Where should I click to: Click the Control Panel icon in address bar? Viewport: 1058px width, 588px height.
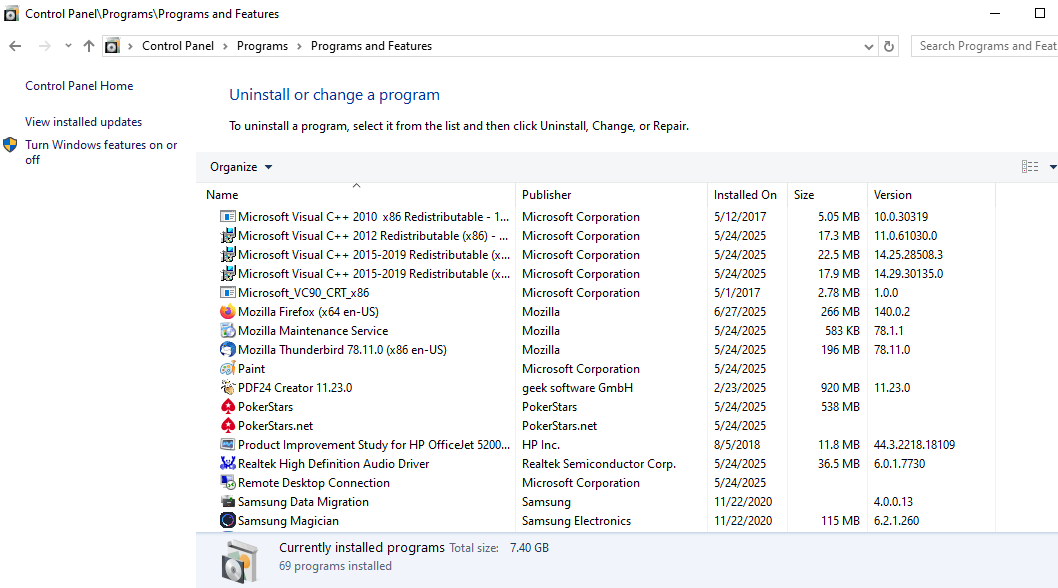coord(112,46)
